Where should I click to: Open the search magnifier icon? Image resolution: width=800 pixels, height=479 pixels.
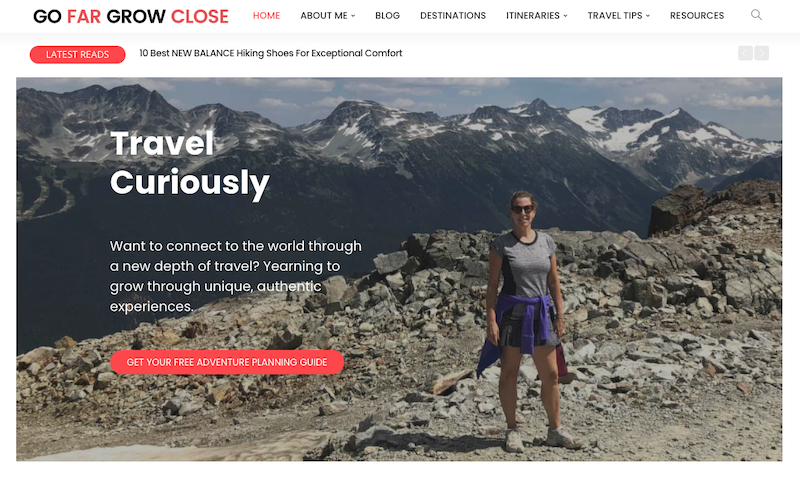(756, 15)
